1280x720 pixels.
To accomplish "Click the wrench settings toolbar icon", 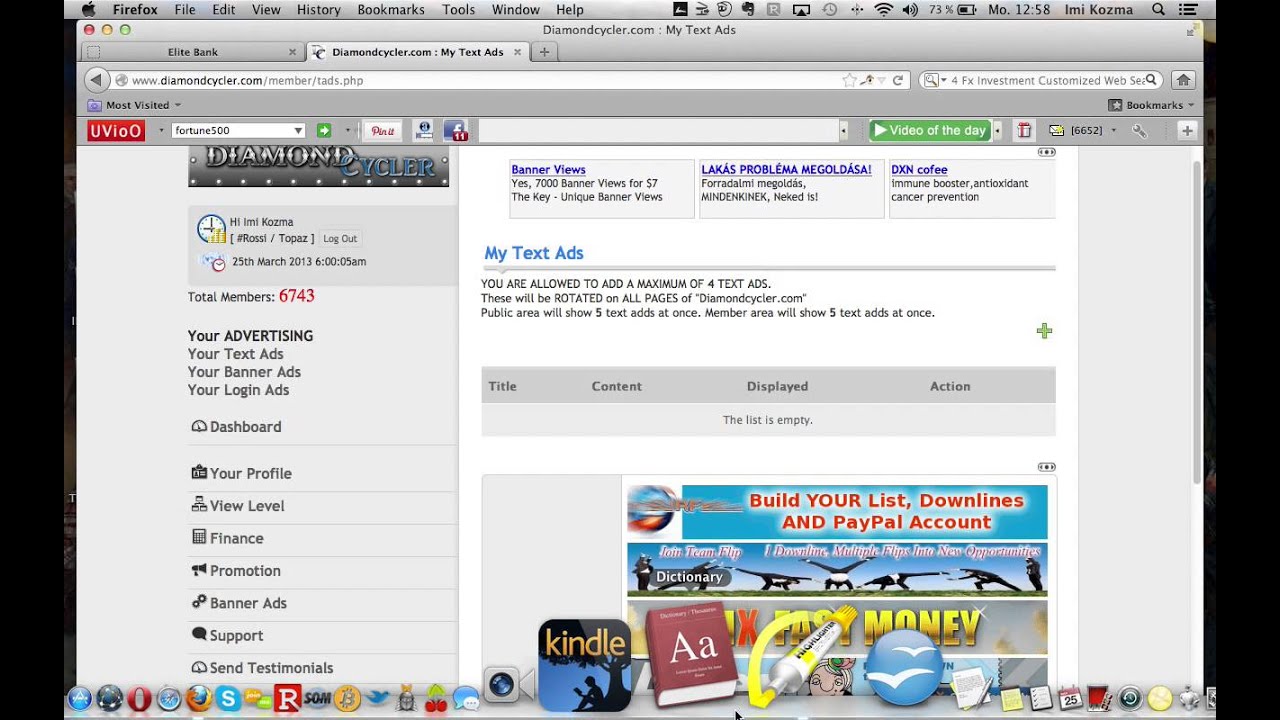I will coord(1139,130).
